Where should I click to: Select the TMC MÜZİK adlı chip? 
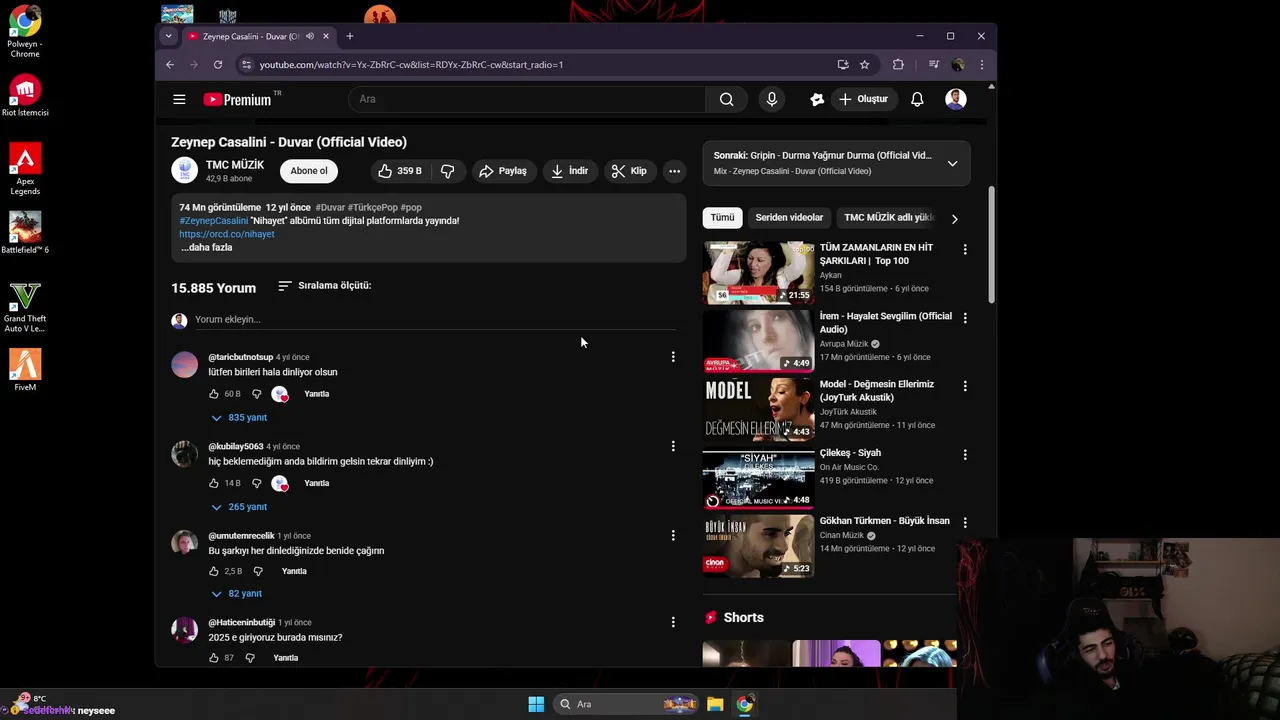click(x=887, y=218)
